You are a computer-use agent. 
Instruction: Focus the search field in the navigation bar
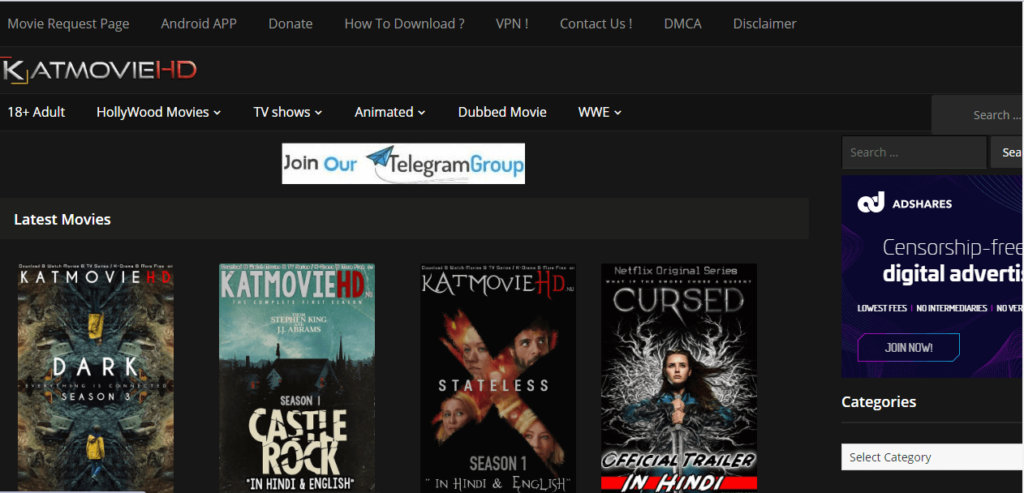pos(978,115)
